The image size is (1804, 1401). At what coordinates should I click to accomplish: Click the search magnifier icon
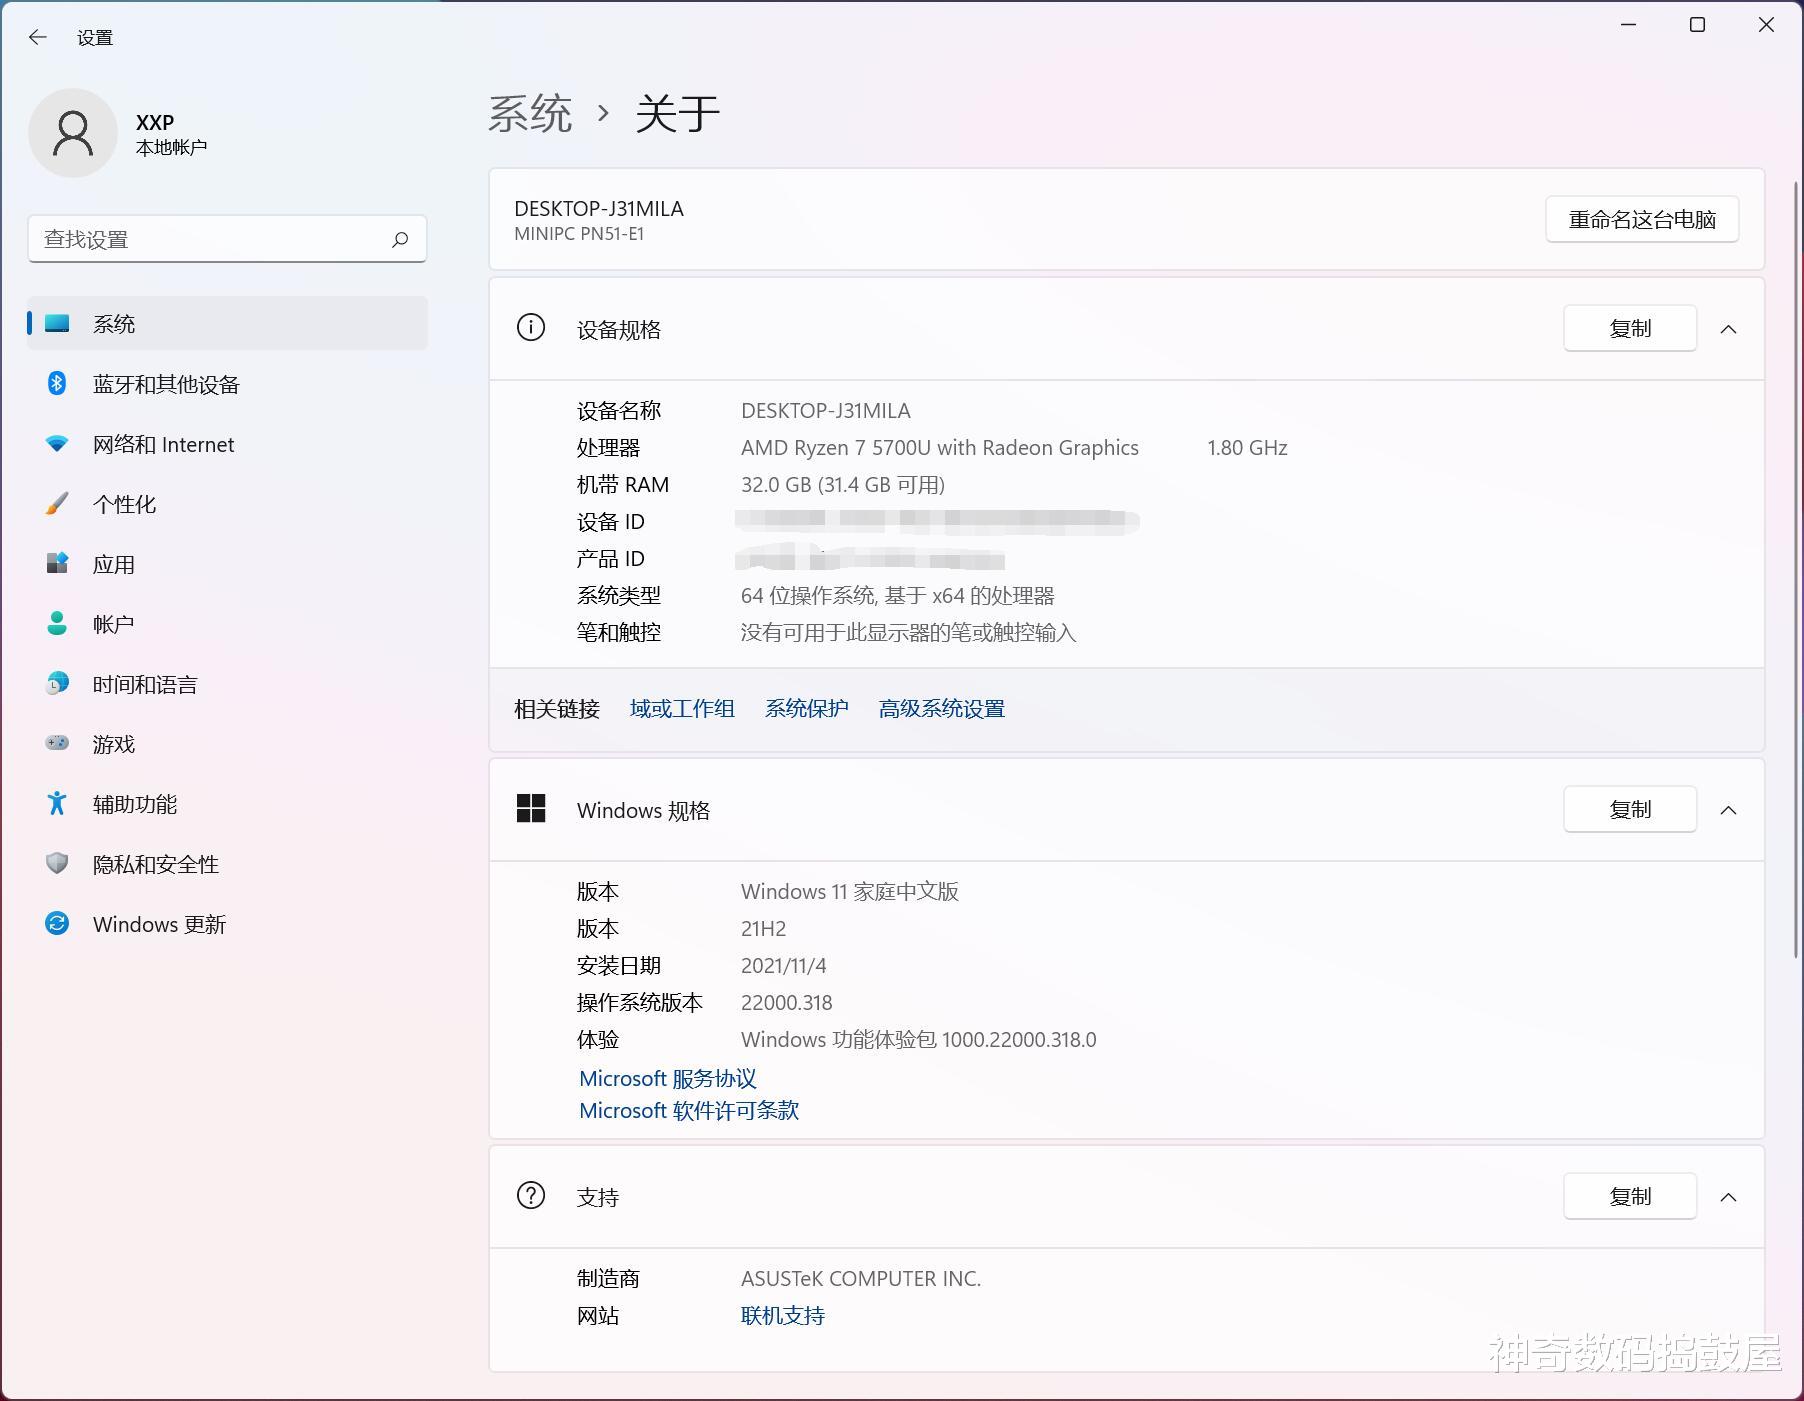click(x=400, y=239)
